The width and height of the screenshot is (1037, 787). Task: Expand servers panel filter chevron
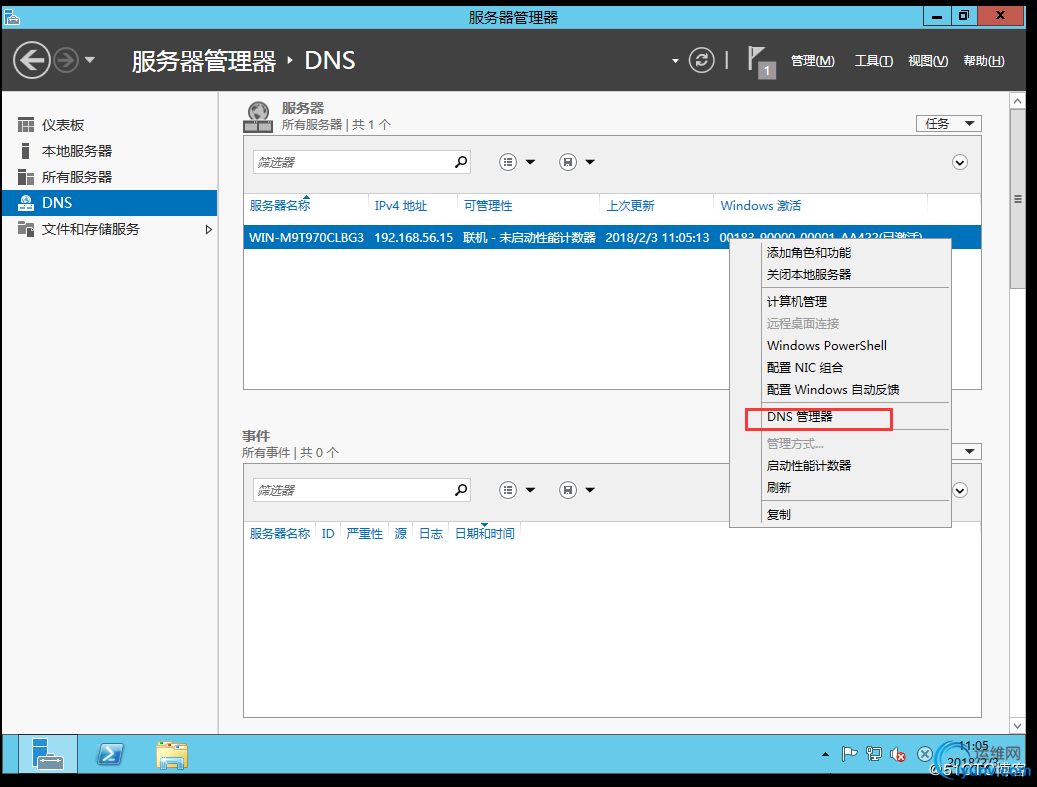(x=960, y=163)
